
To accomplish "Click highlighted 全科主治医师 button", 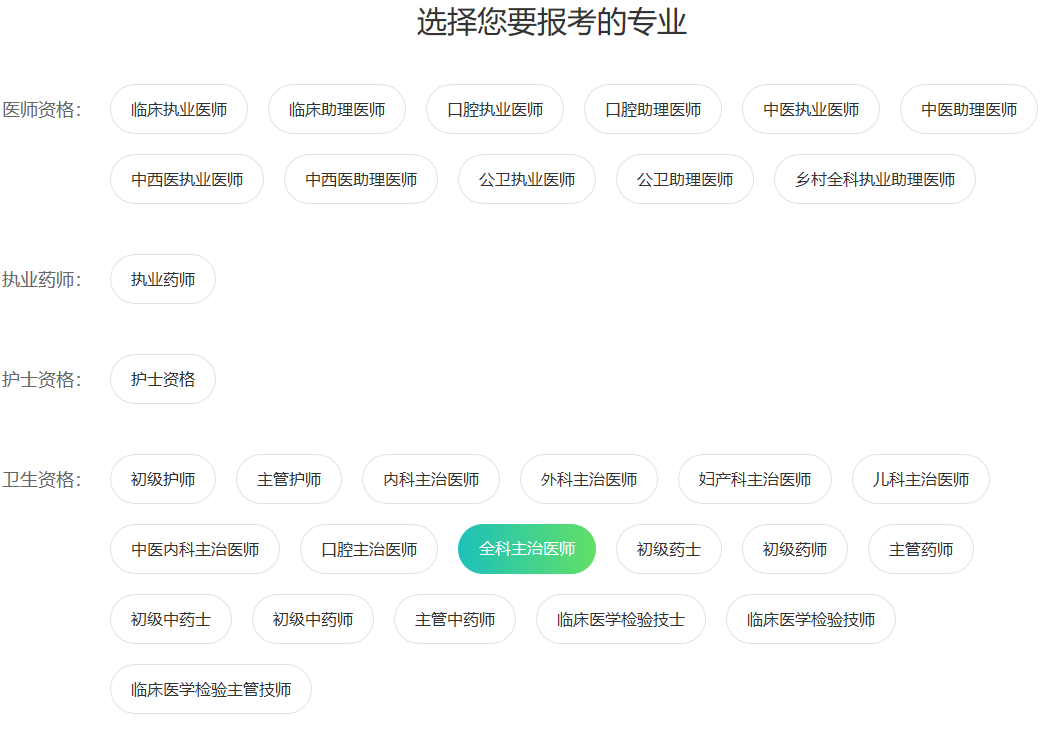I will (527, 549).
